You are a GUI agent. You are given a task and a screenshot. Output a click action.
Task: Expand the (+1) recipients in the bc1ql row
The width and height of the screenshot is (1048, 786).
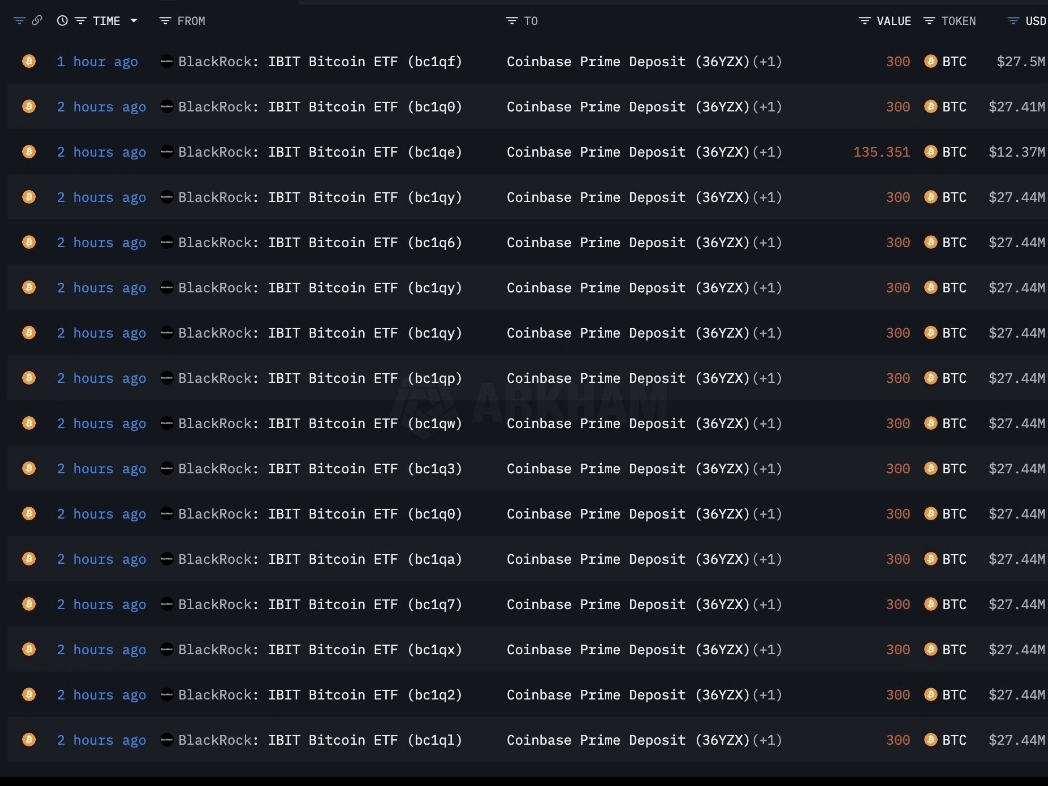pos(767,740)
